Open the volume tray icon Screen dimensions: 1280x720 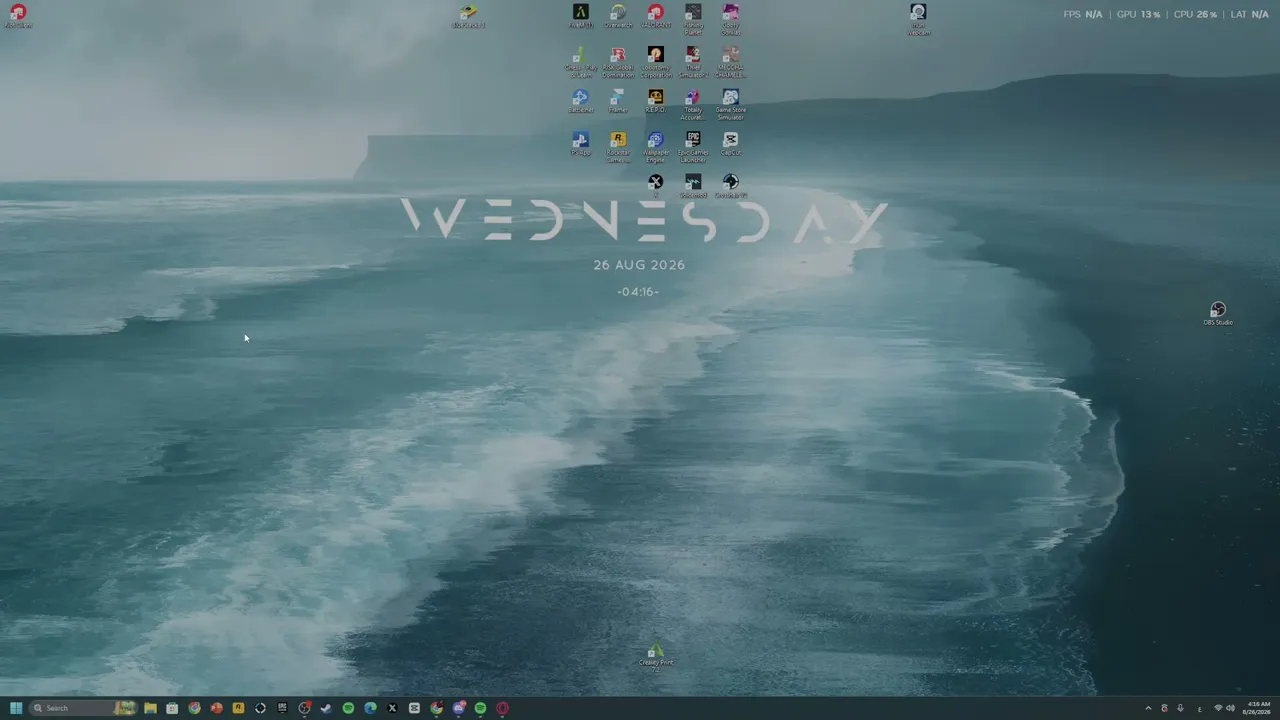(x=1230, y=708)
